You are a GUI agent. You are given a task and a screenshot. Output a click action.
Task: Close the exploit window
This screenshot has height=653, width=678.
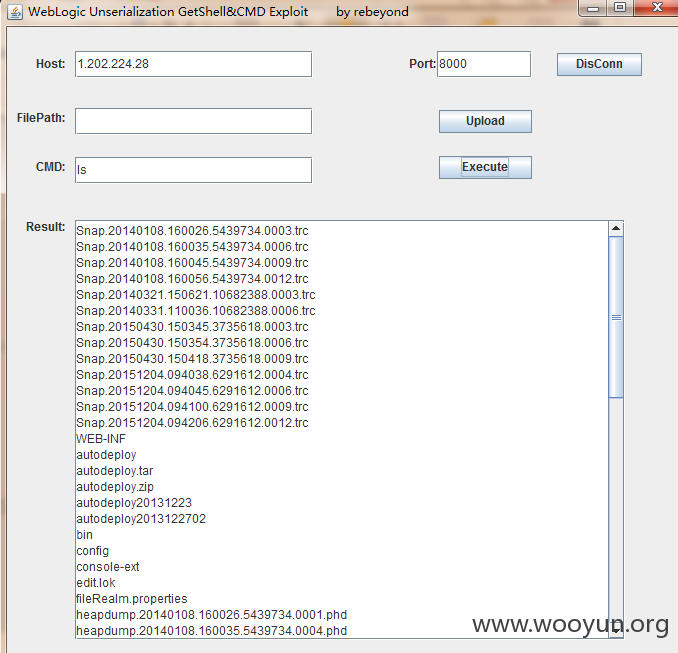click(657, 8)
